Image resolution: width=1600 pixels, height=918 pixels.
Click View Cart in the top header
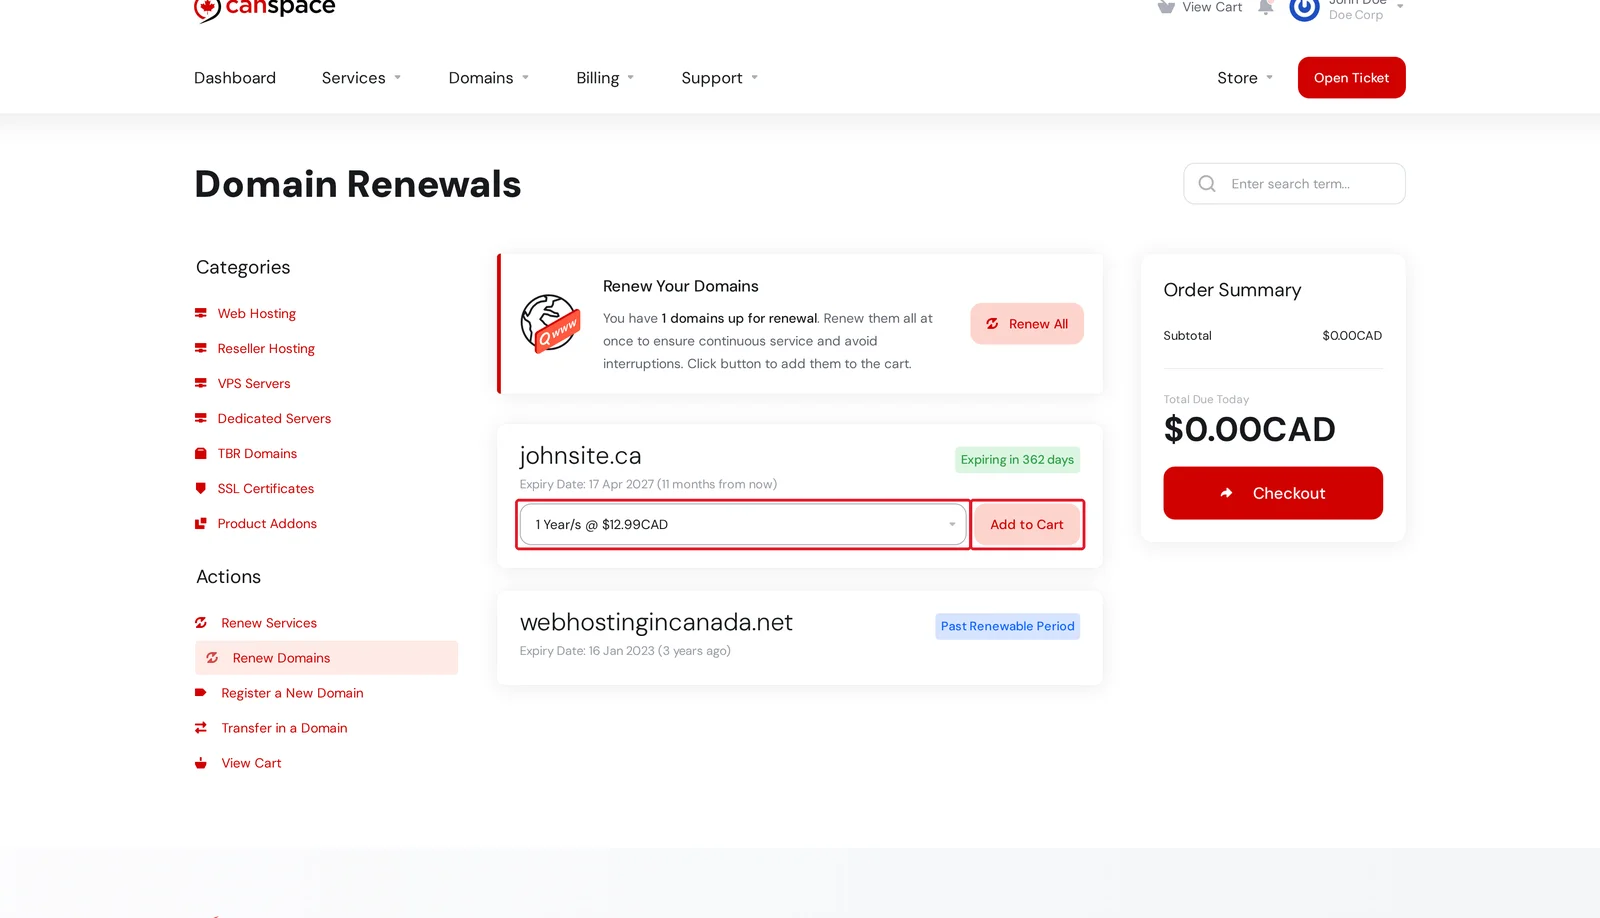[x=1212, y=7]
